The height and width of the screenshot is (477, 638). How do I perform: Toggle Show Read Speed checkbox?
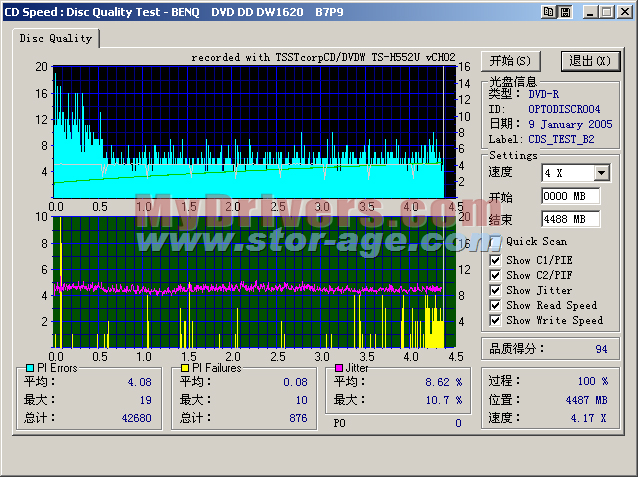496,305
